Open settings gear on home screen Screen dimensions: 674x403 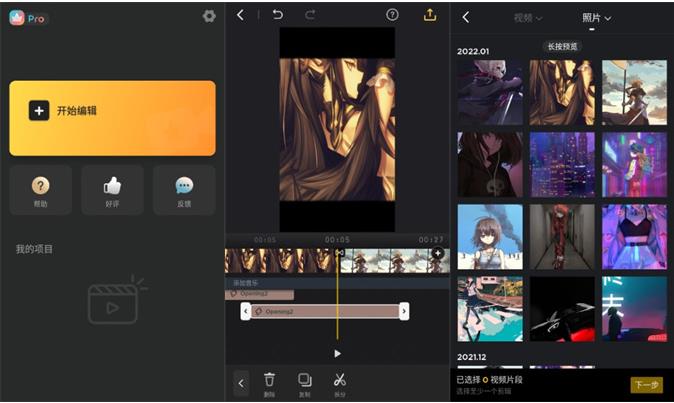(209, 16)
